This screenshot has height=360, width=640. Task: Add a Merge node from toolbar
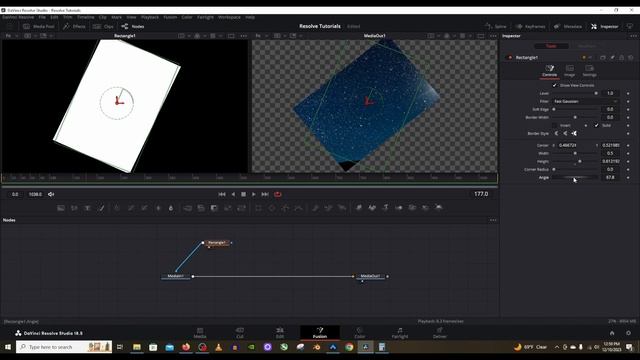point(187,208)
